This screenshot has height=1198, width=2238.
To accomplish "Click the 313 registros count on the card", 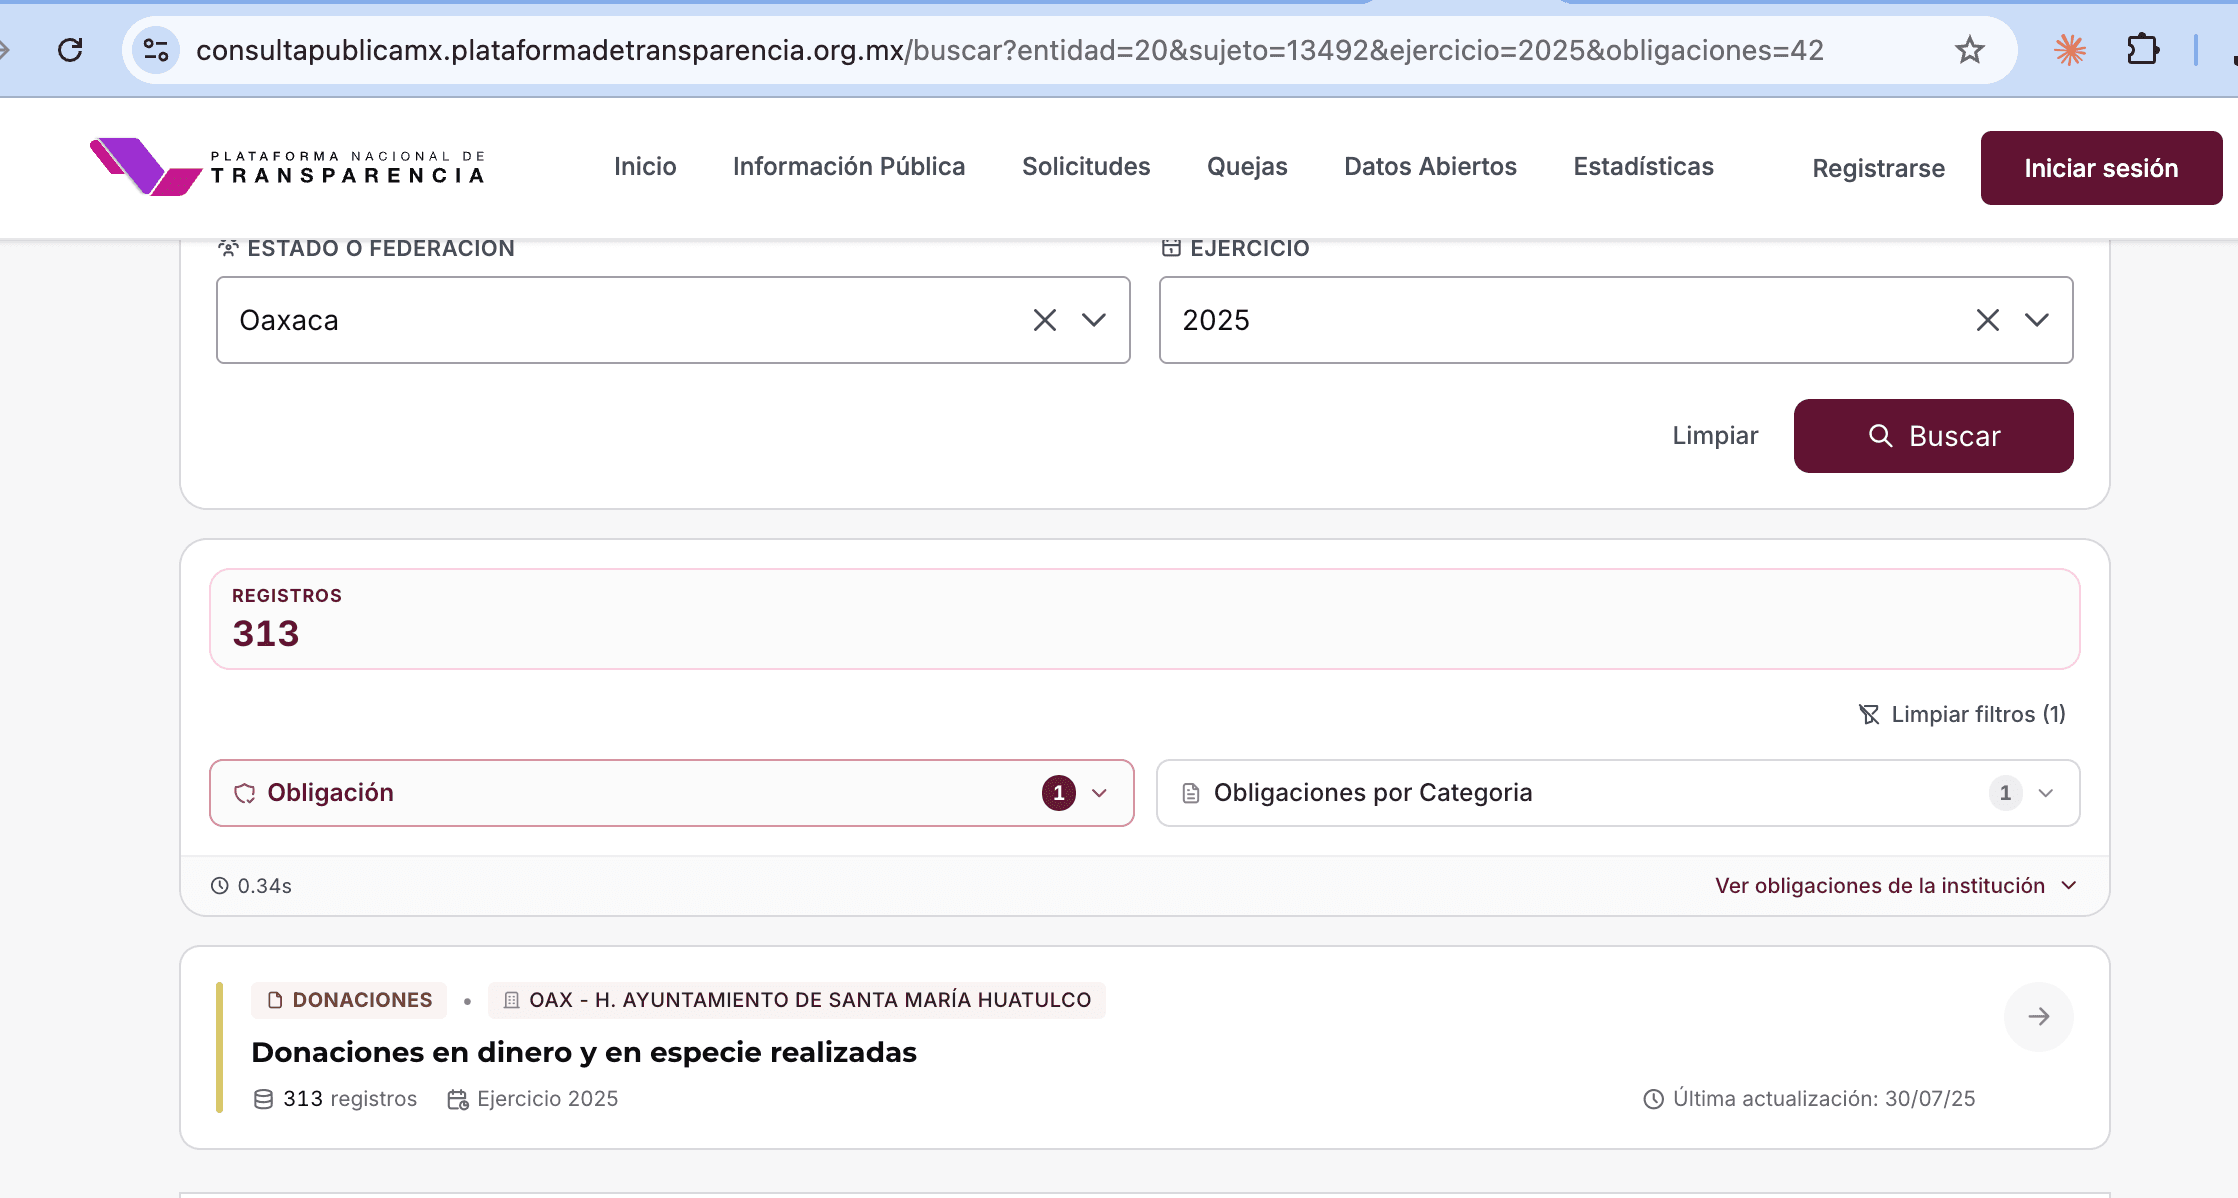I will [x=335, y=1099].
